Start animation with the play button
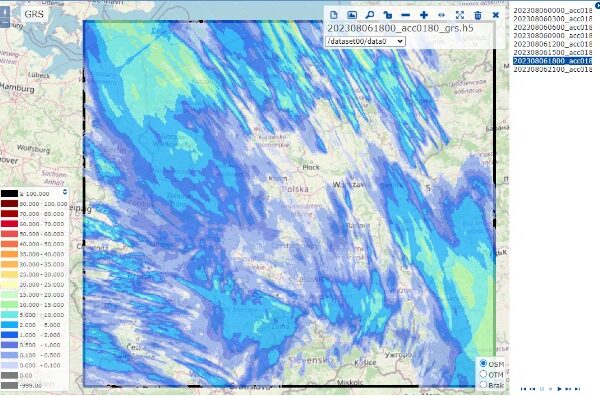This screenshot has height=396, width=600. tap(559, 389)
